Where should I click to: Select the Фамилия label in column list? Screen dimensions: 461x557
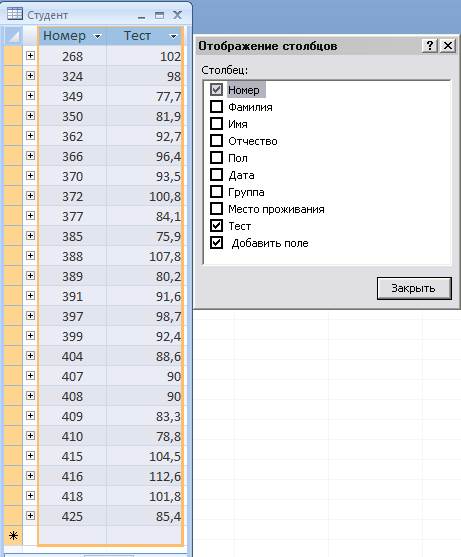[250, 107]
